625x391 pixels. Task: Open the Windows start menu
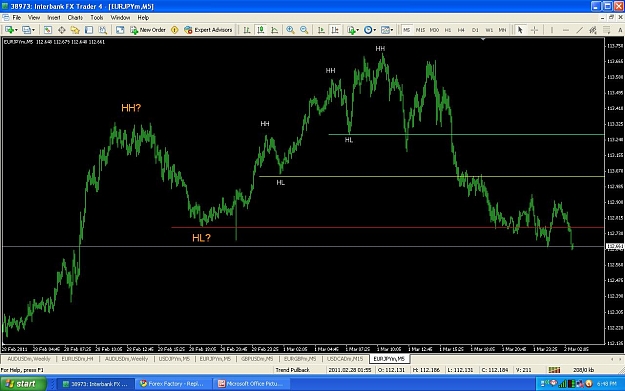23,384
